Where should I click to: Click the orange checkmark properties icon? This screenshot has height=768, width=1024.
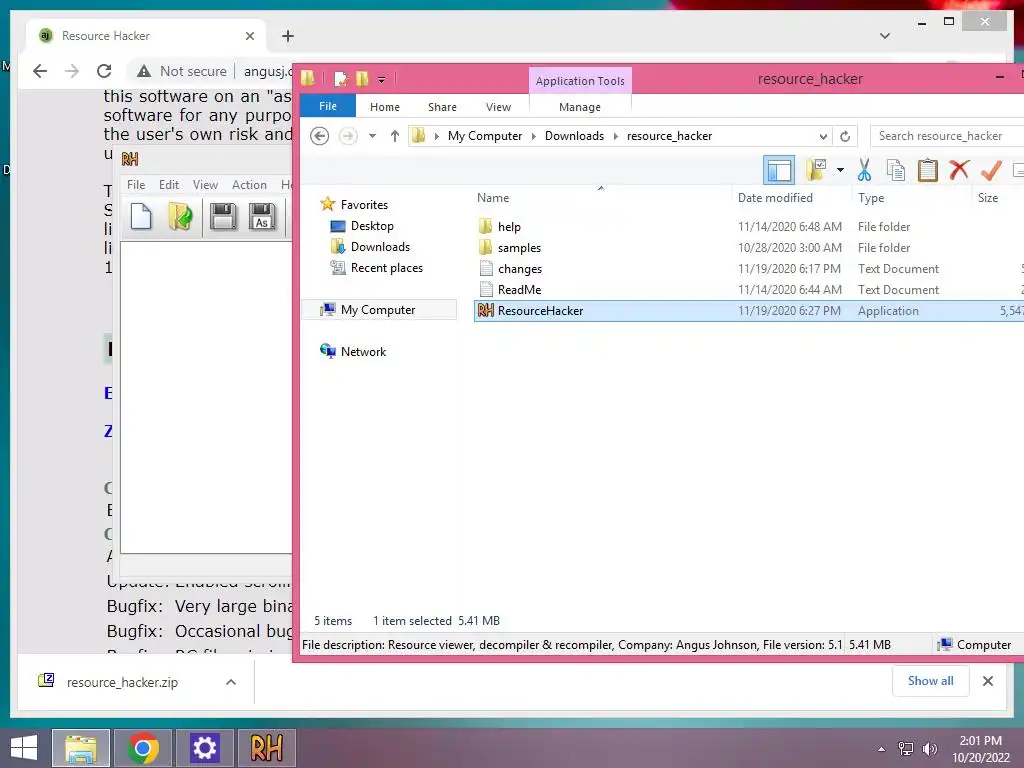[x=991, y=170]
